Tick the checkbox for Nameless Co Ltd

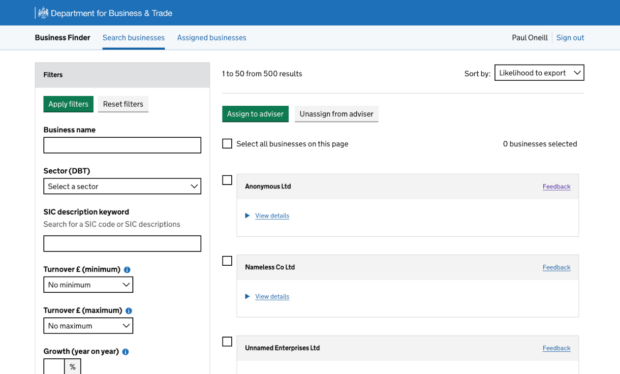click(x=227, y=261)
